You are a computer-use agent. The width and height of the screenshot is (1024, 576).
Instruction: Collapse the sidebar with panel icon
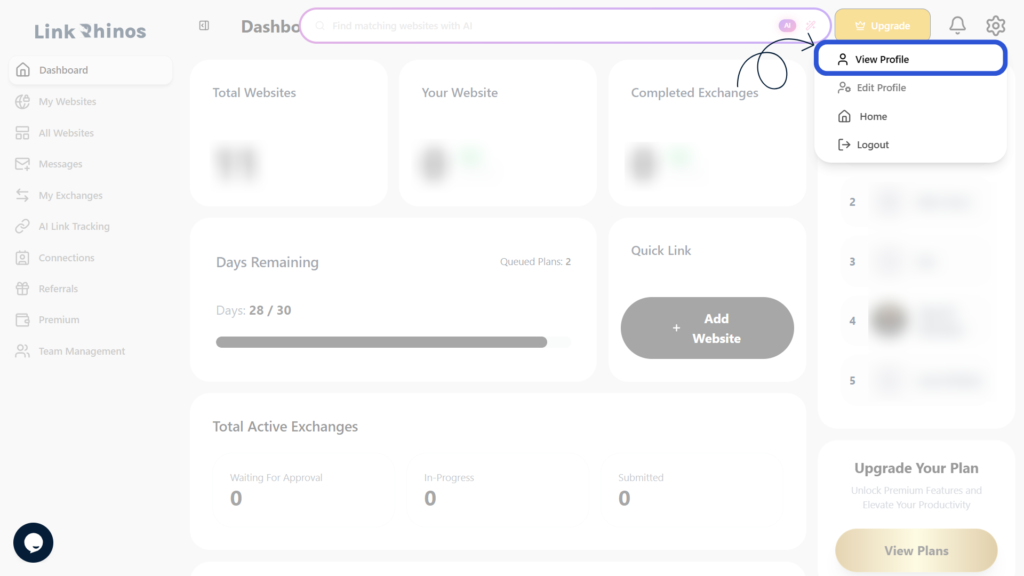tap(204, 25)
